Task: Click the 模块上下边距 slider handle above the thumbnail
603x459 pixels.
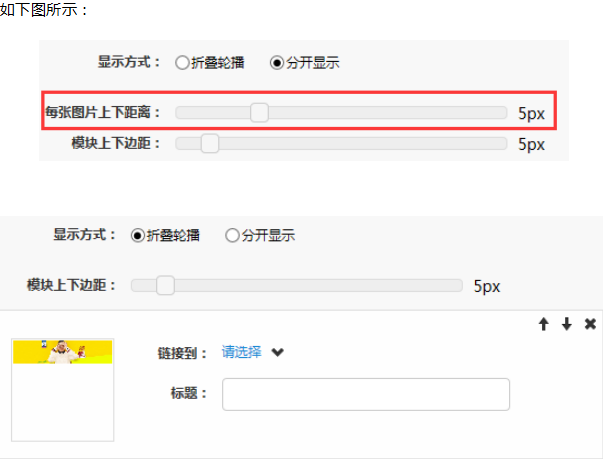Action: (166, 286)
